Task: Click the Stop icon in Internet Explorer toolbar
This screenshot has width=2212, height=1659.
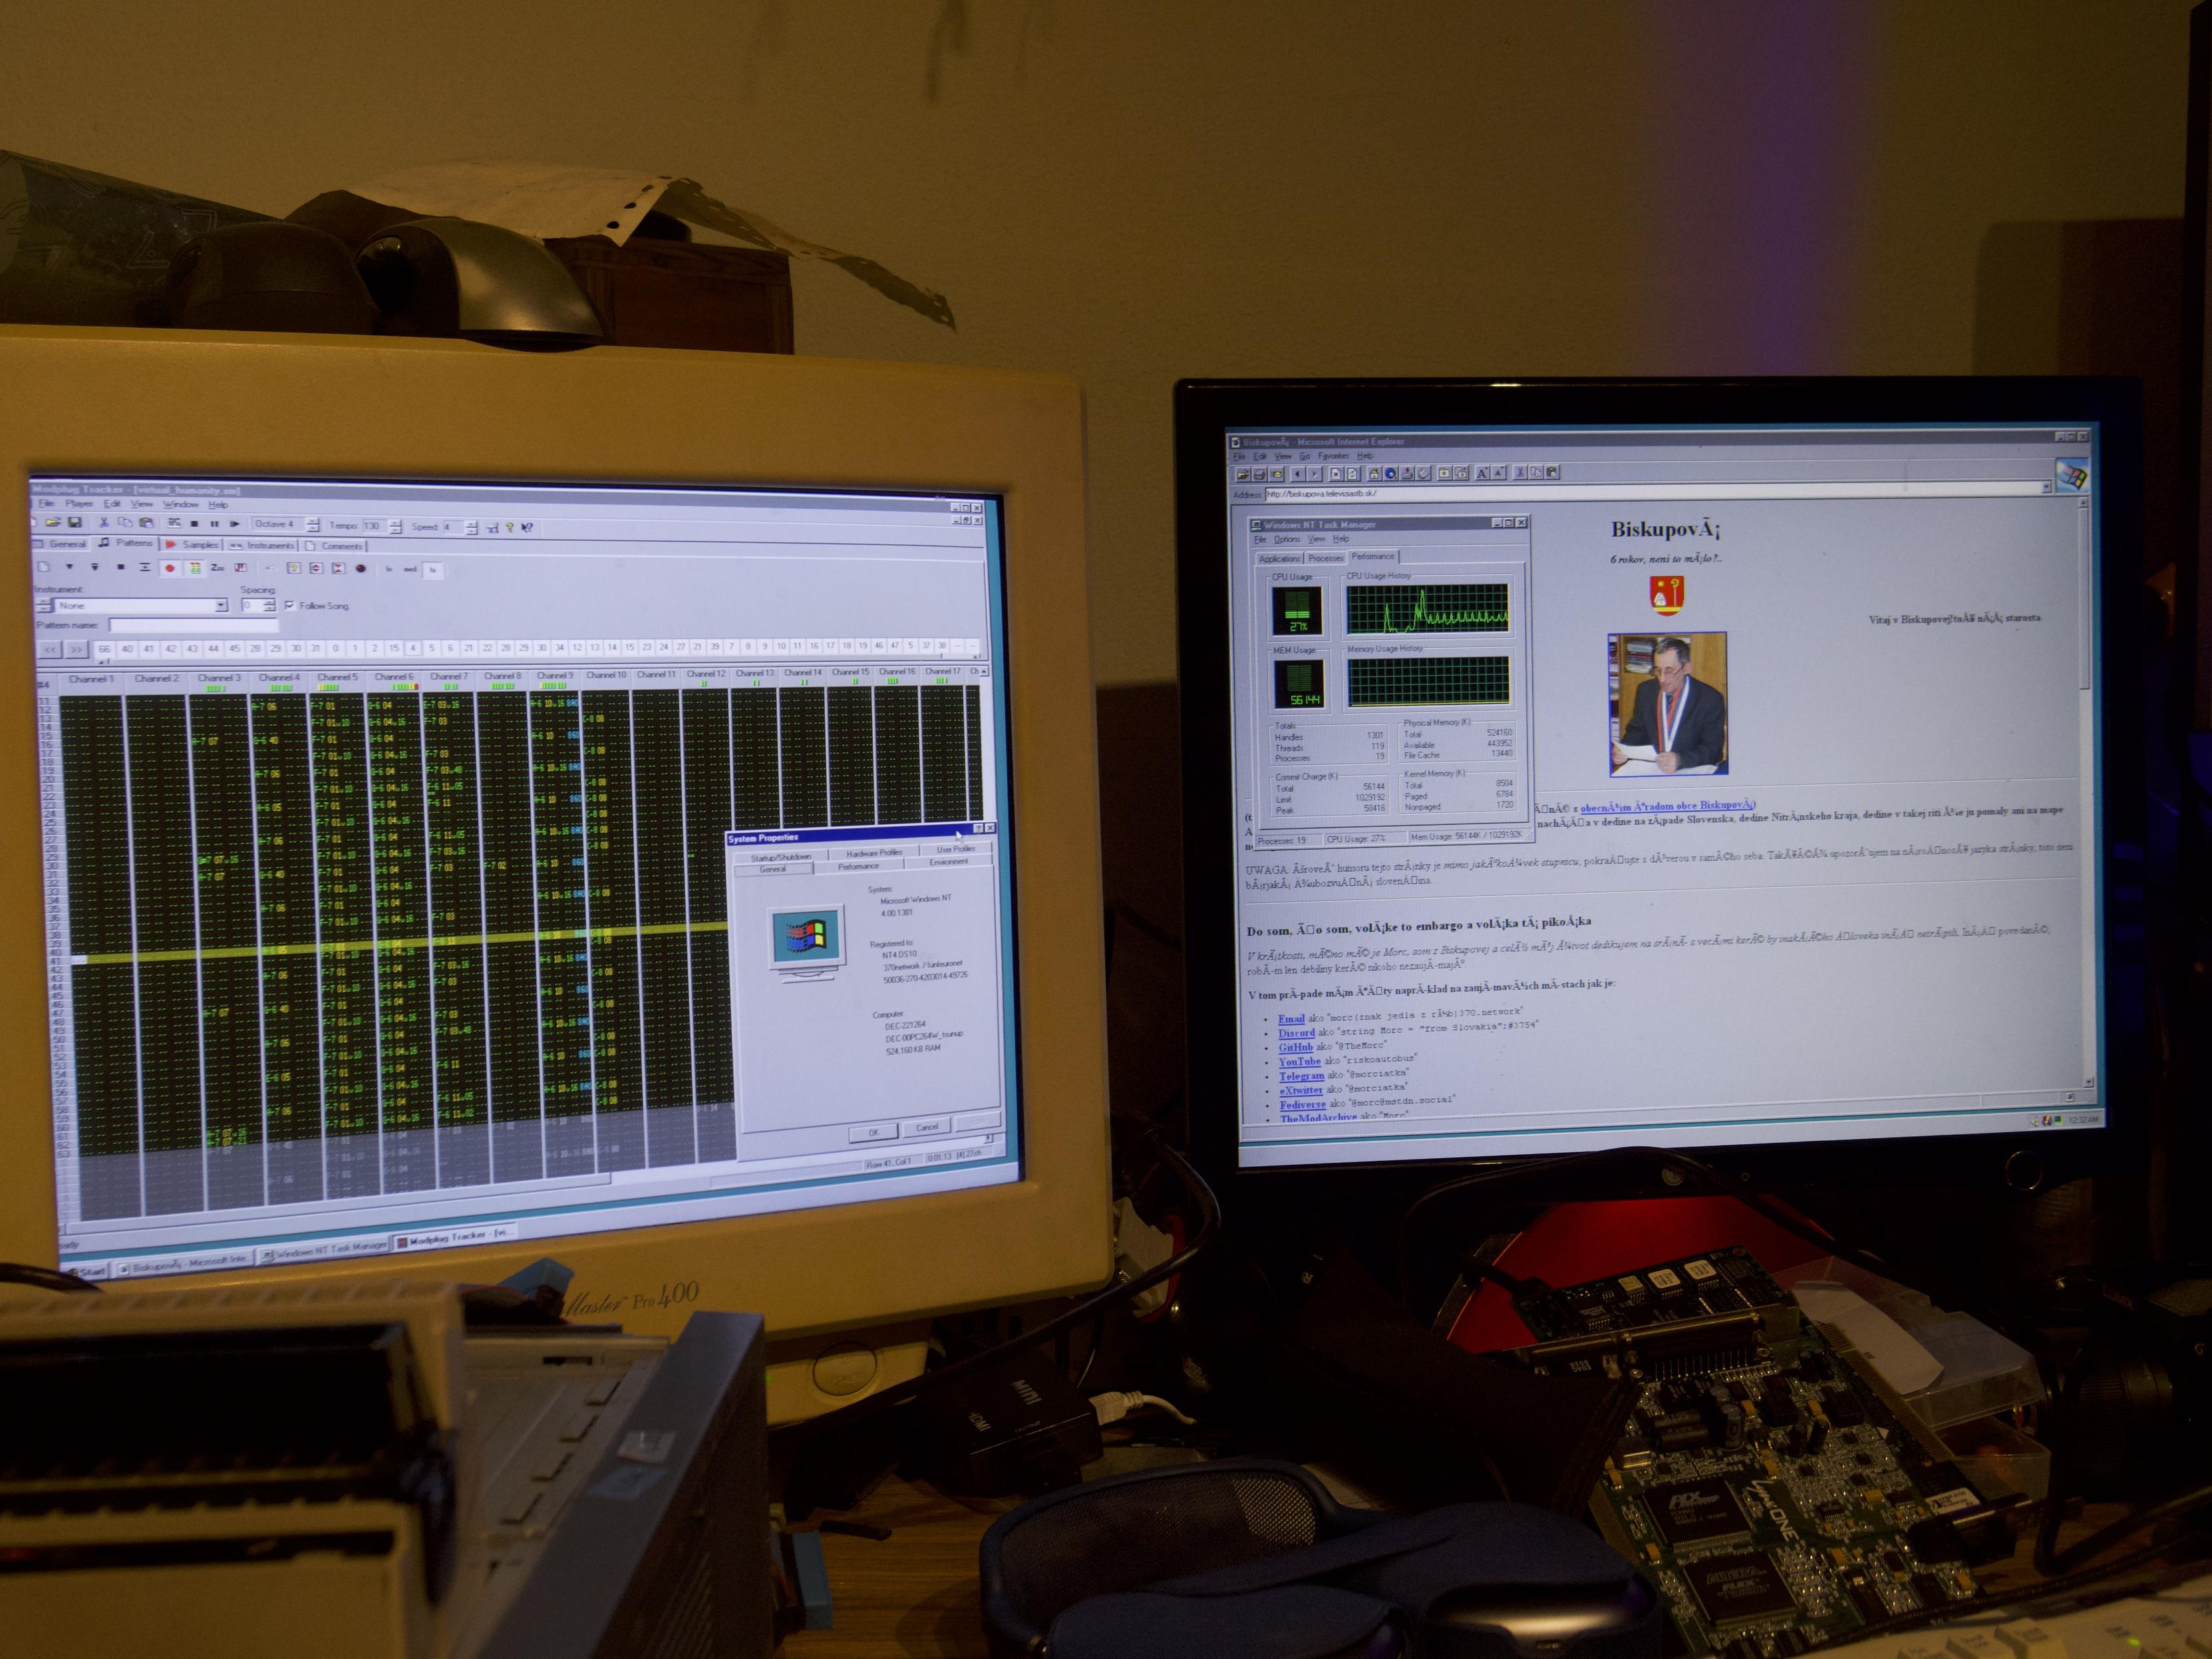Action: point(1336,474)
